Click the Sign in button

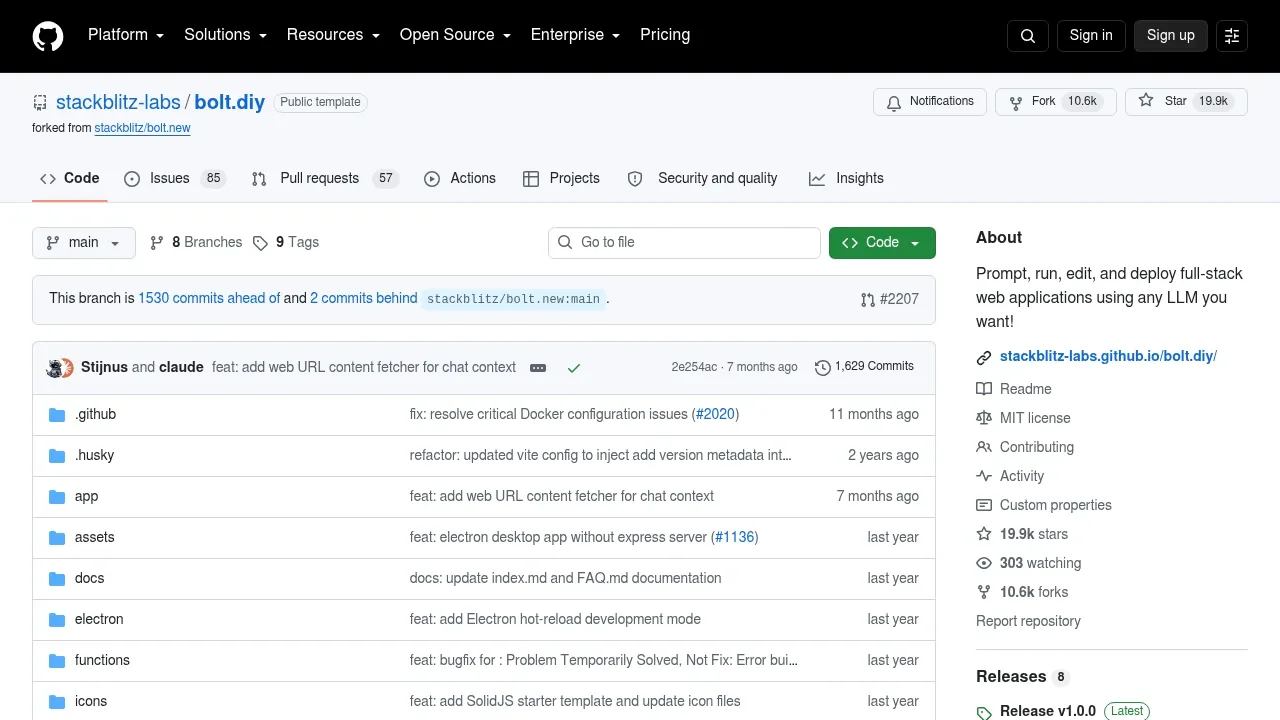pos(1091,35)
